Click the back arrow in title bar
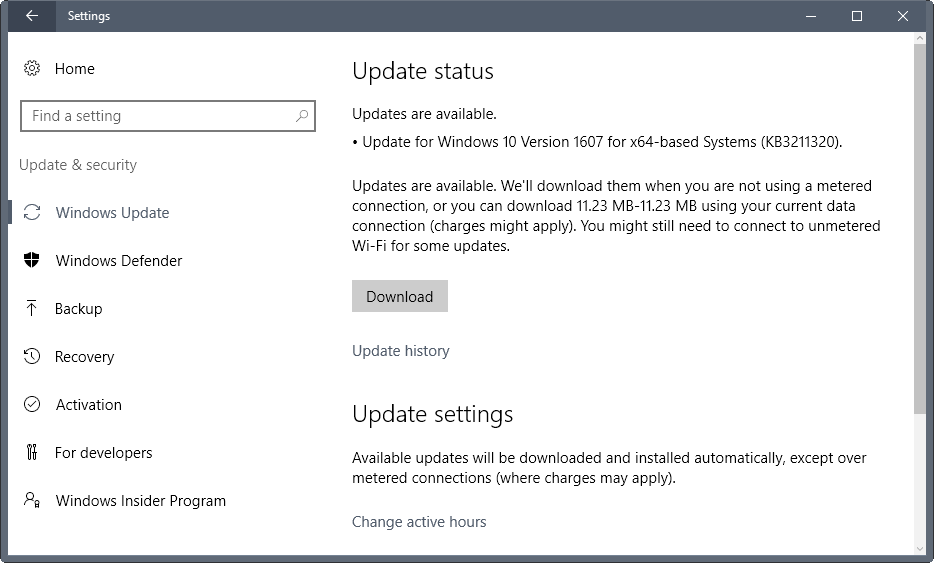 point(32,16)
